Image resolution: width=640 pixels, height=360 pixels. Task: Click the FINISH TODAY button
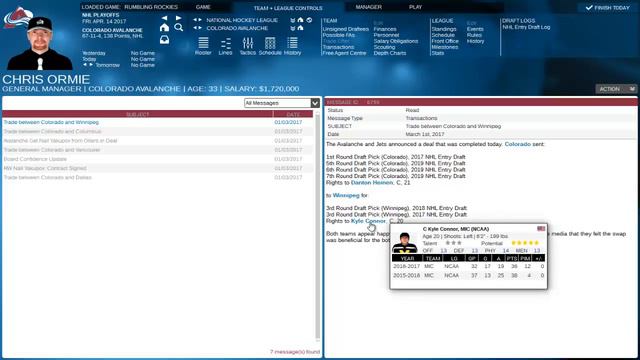coord(607,7)
